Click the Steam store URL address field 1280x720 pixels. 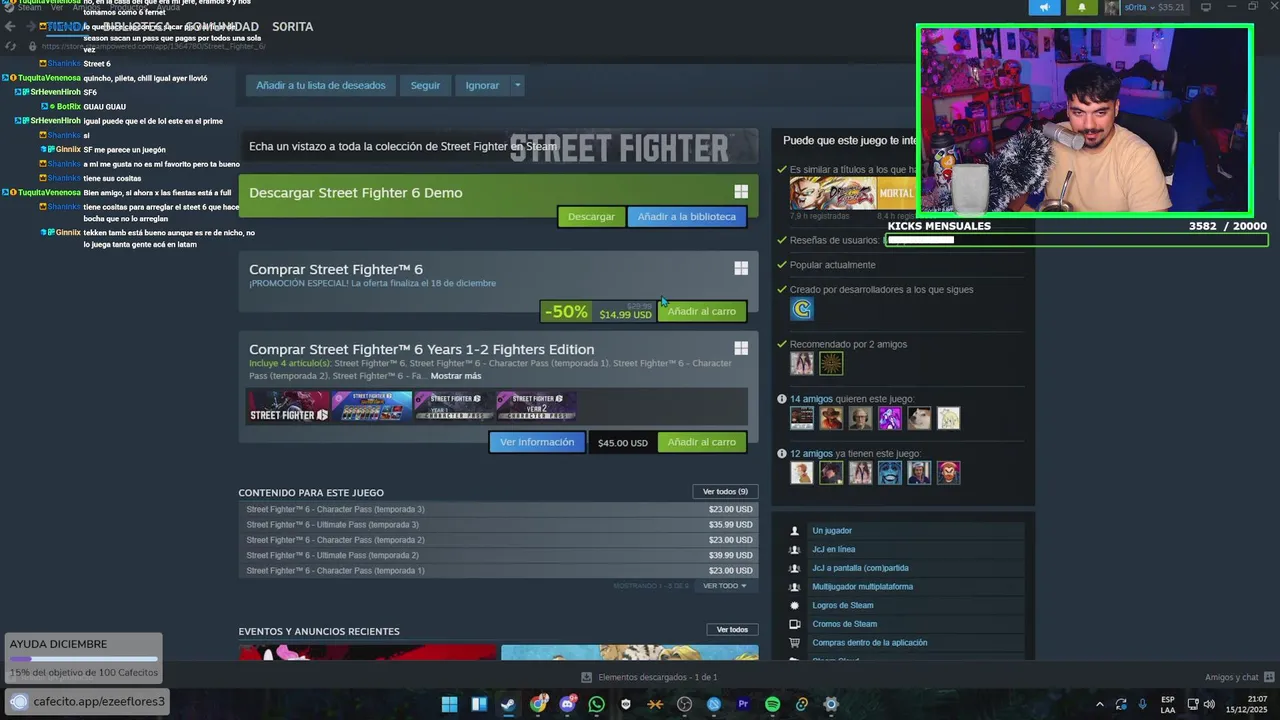pos(153,46)
